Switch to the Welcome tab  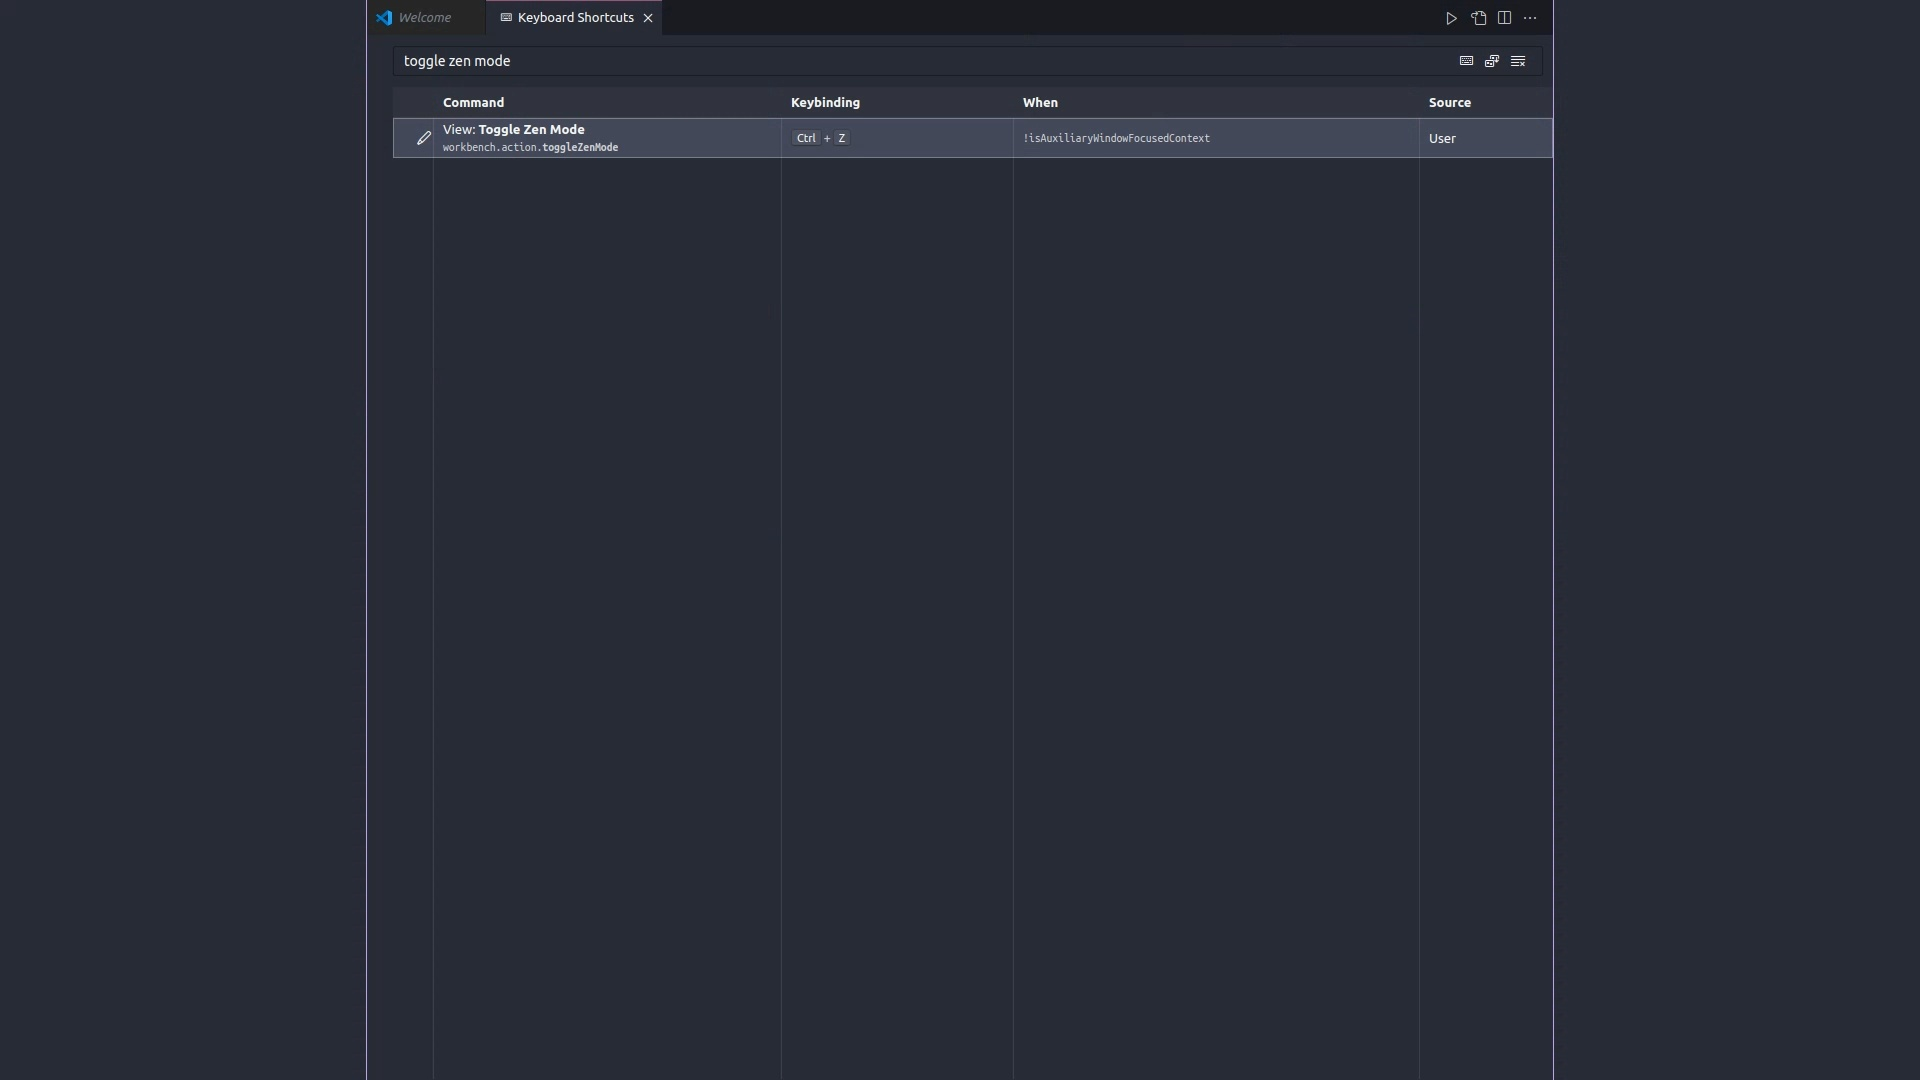click(x=424, y=18)
